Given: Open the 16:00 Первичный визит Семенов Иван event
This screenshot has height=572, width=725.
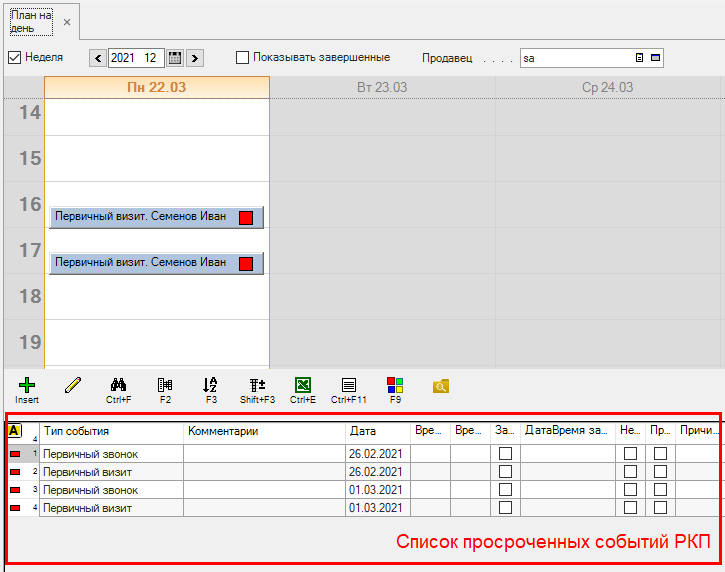Looking at the screenshot, I should (140, 217).
